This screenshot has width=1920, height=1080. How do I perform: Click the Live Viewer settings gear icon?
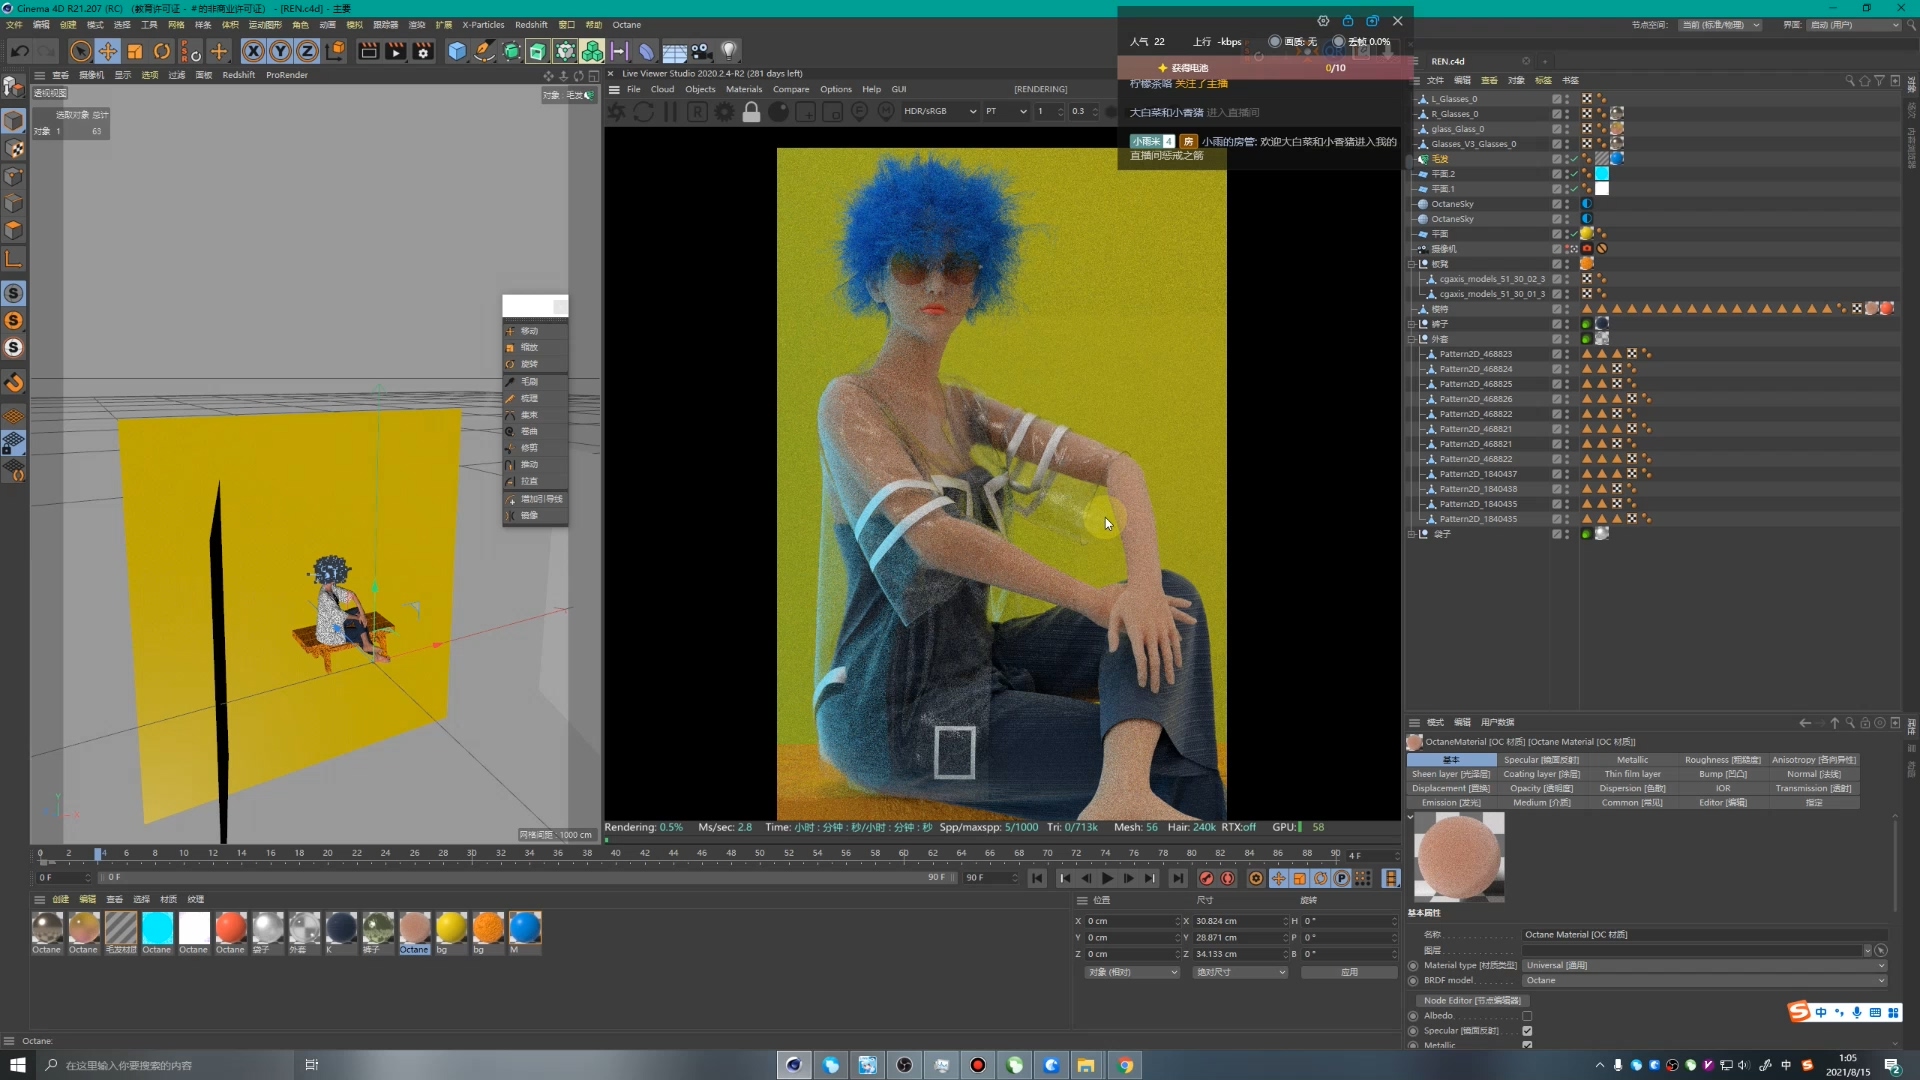click(x=724, y=112)
